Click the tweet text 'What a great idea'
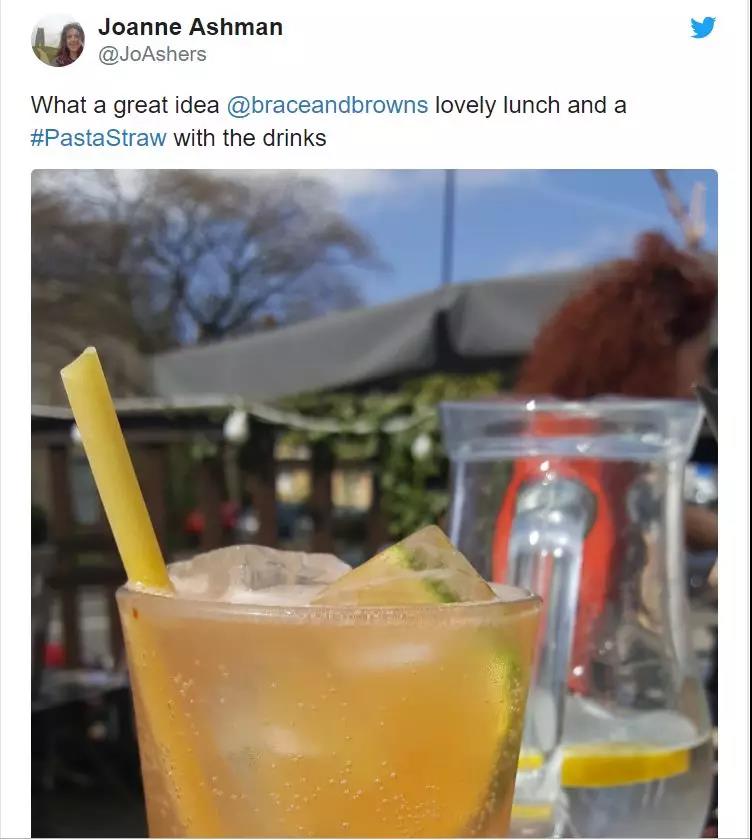752x840 pixels. click(x=125, y=105)
